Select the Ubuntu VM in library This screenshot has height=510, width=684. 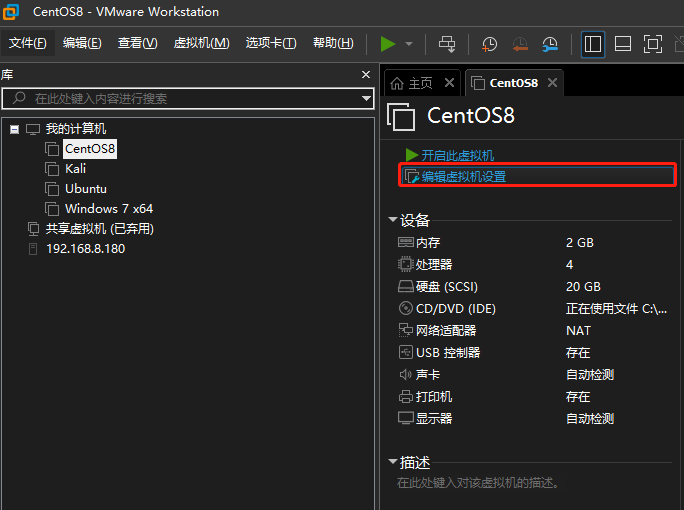coord(86,189)
